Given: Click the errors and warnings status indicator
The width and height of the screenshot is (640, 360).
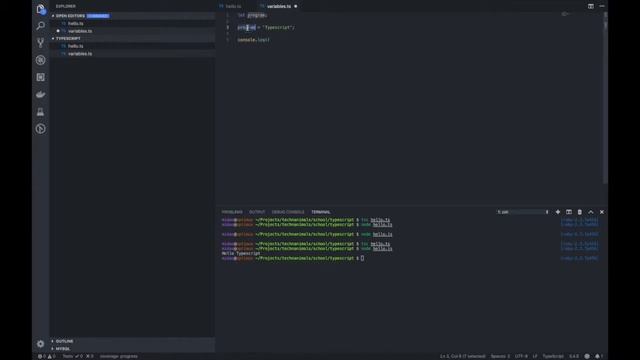Looking at the screenshot, I should 47,356.
